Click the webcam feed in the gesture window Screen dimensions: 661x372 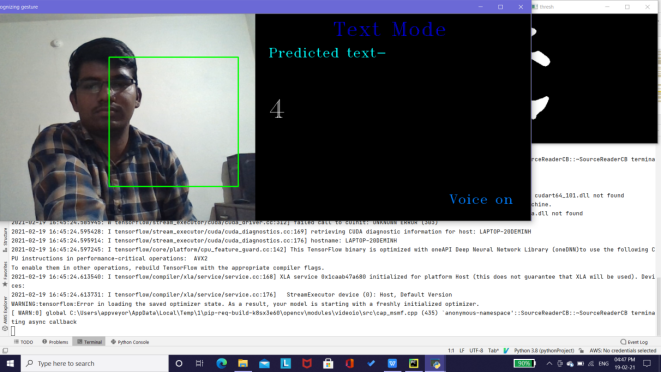[x=127, y=117]
